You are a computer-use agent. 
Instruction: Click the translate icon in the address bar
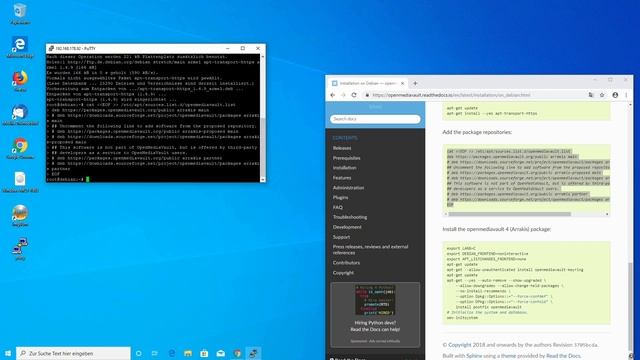point(591,95)
